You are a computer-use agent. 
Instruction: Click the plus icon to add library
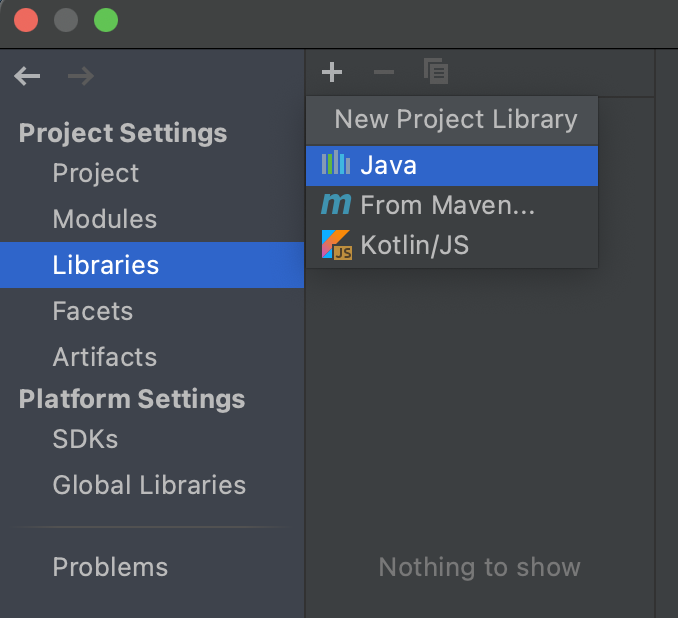click(332, 72)
